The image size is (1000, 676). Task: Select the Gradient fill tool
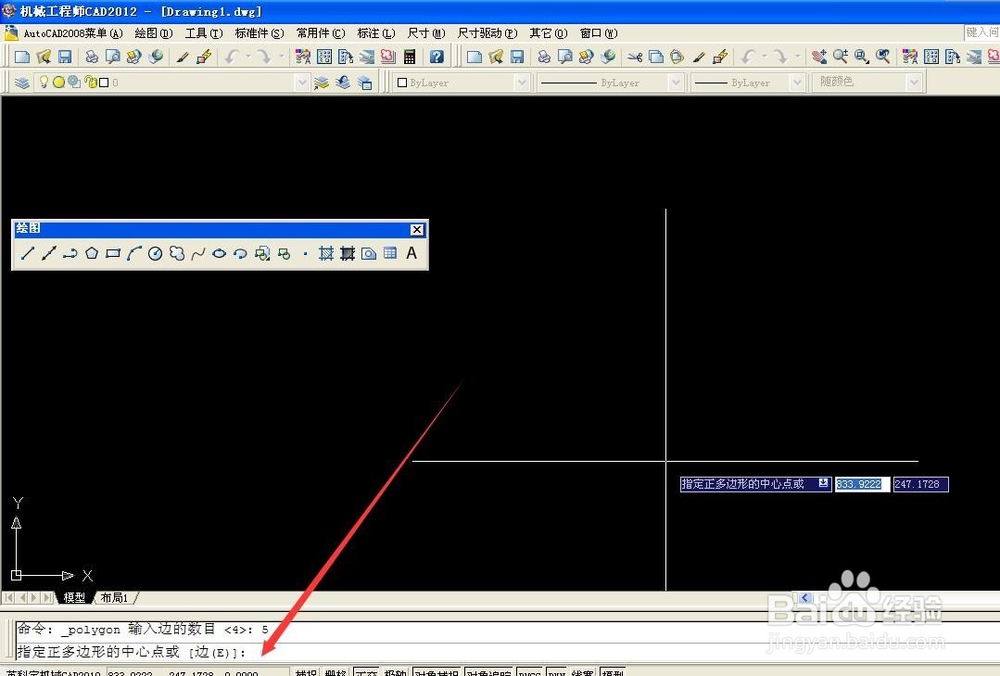click(x=347, y=253)
